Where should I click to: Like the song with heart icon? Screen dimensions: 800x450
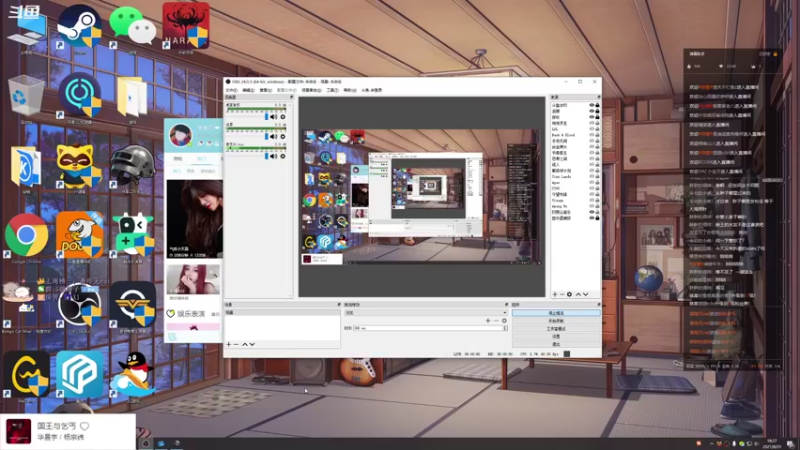[x=85, y=426]
